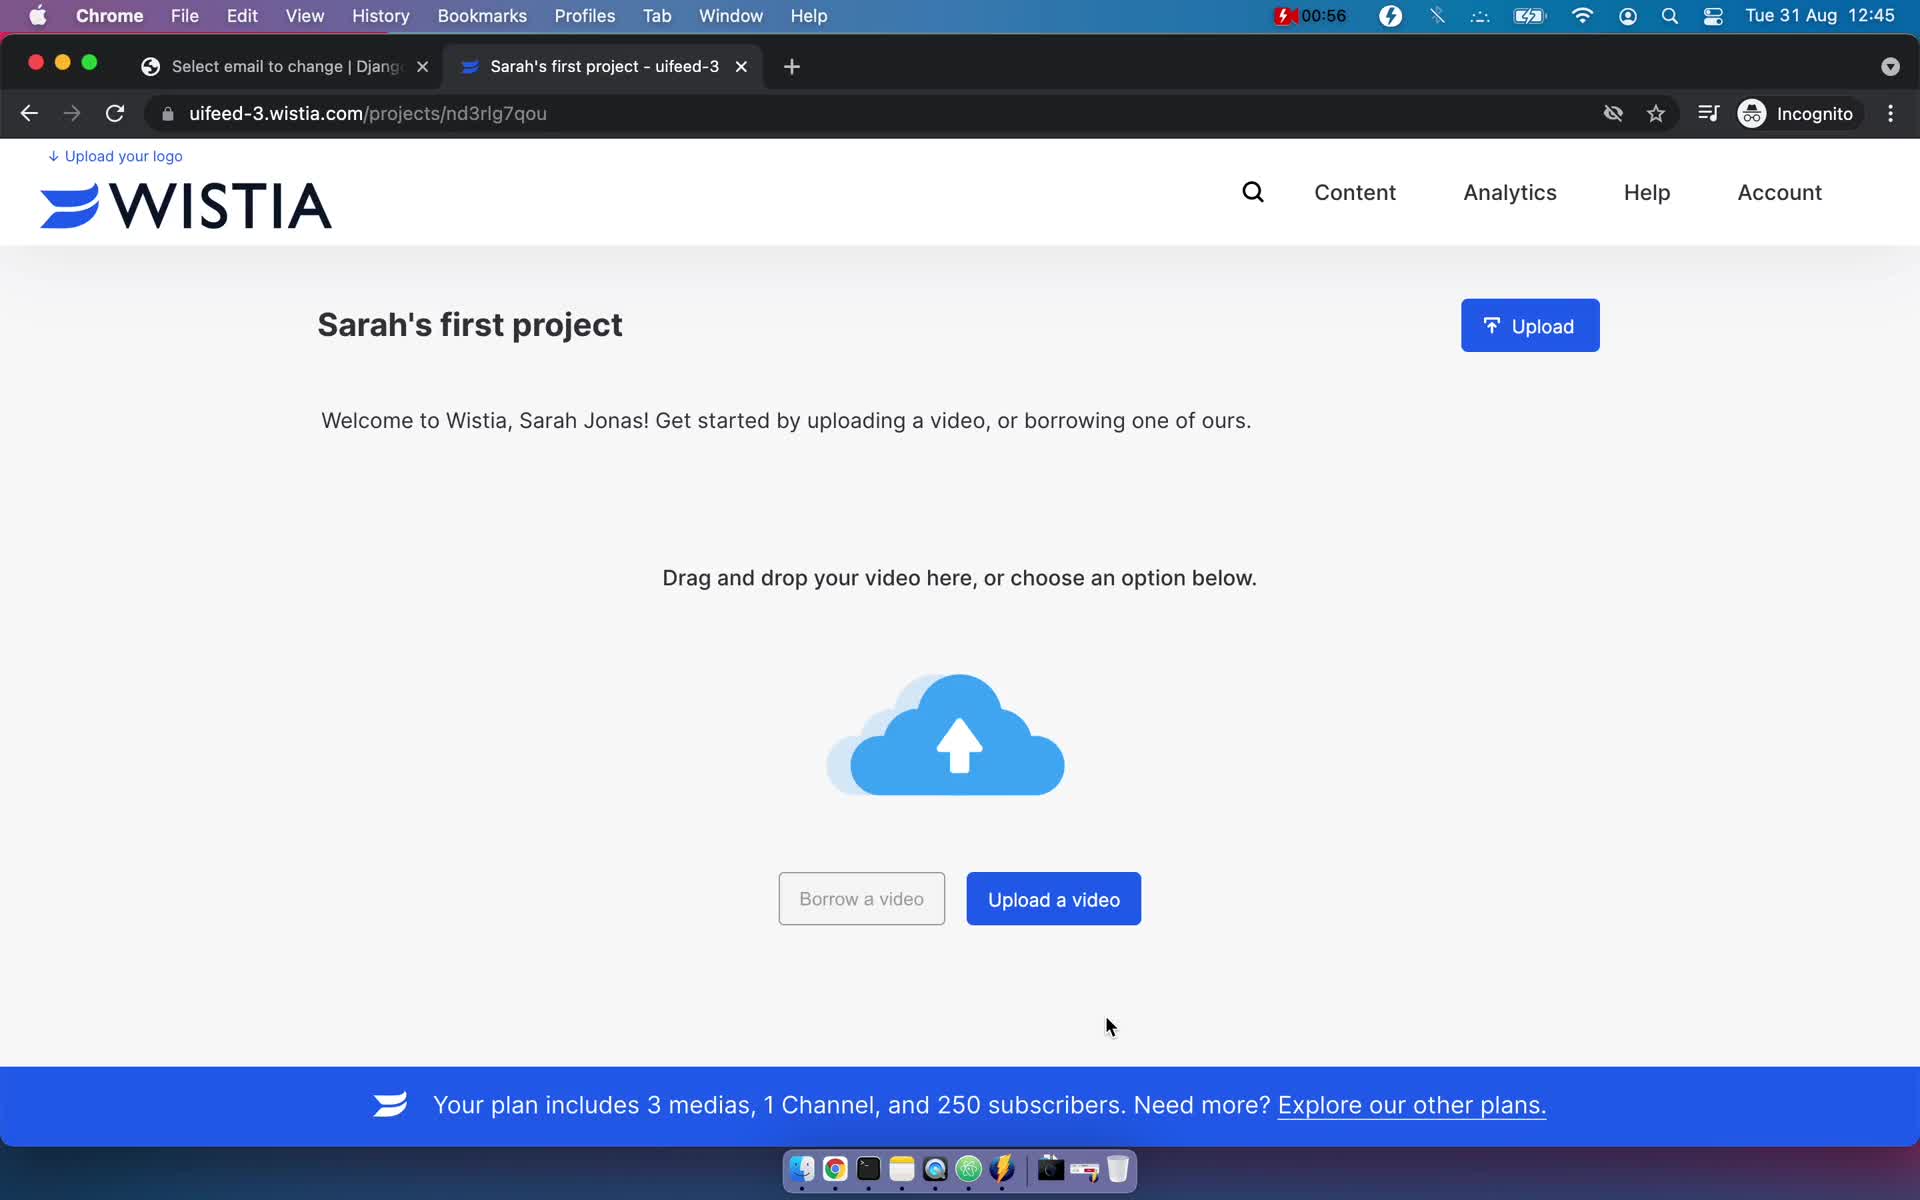Click the Upload a video button

tap(1053, 899)
